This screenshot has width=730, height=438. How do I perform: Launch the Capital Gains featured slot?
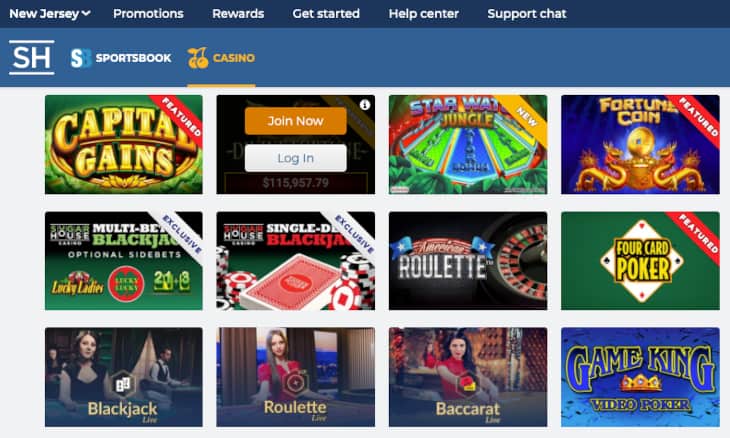click(x=124, y=144)
